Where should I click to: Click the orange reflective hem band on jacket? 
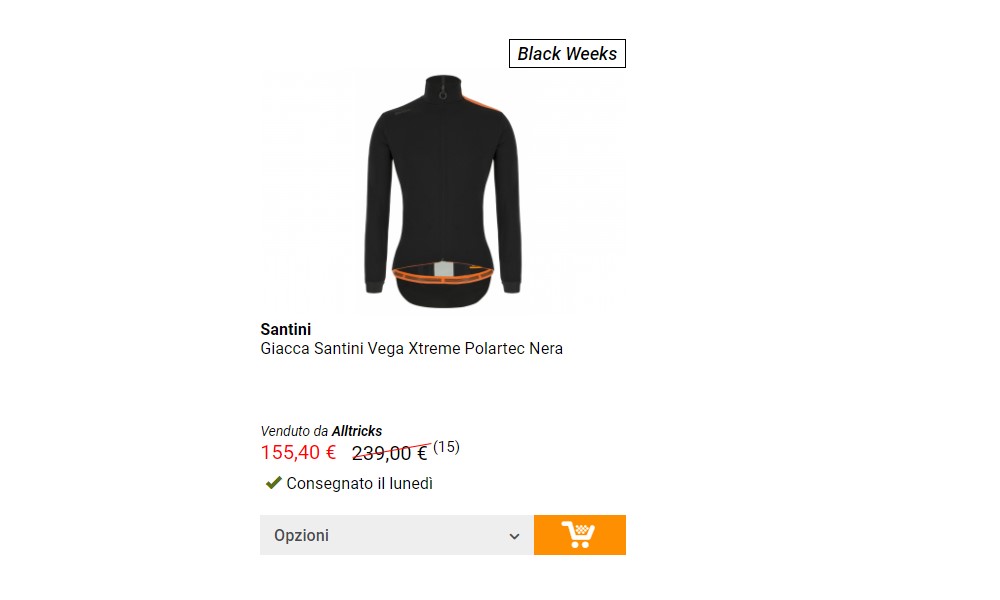pos(443,276)
